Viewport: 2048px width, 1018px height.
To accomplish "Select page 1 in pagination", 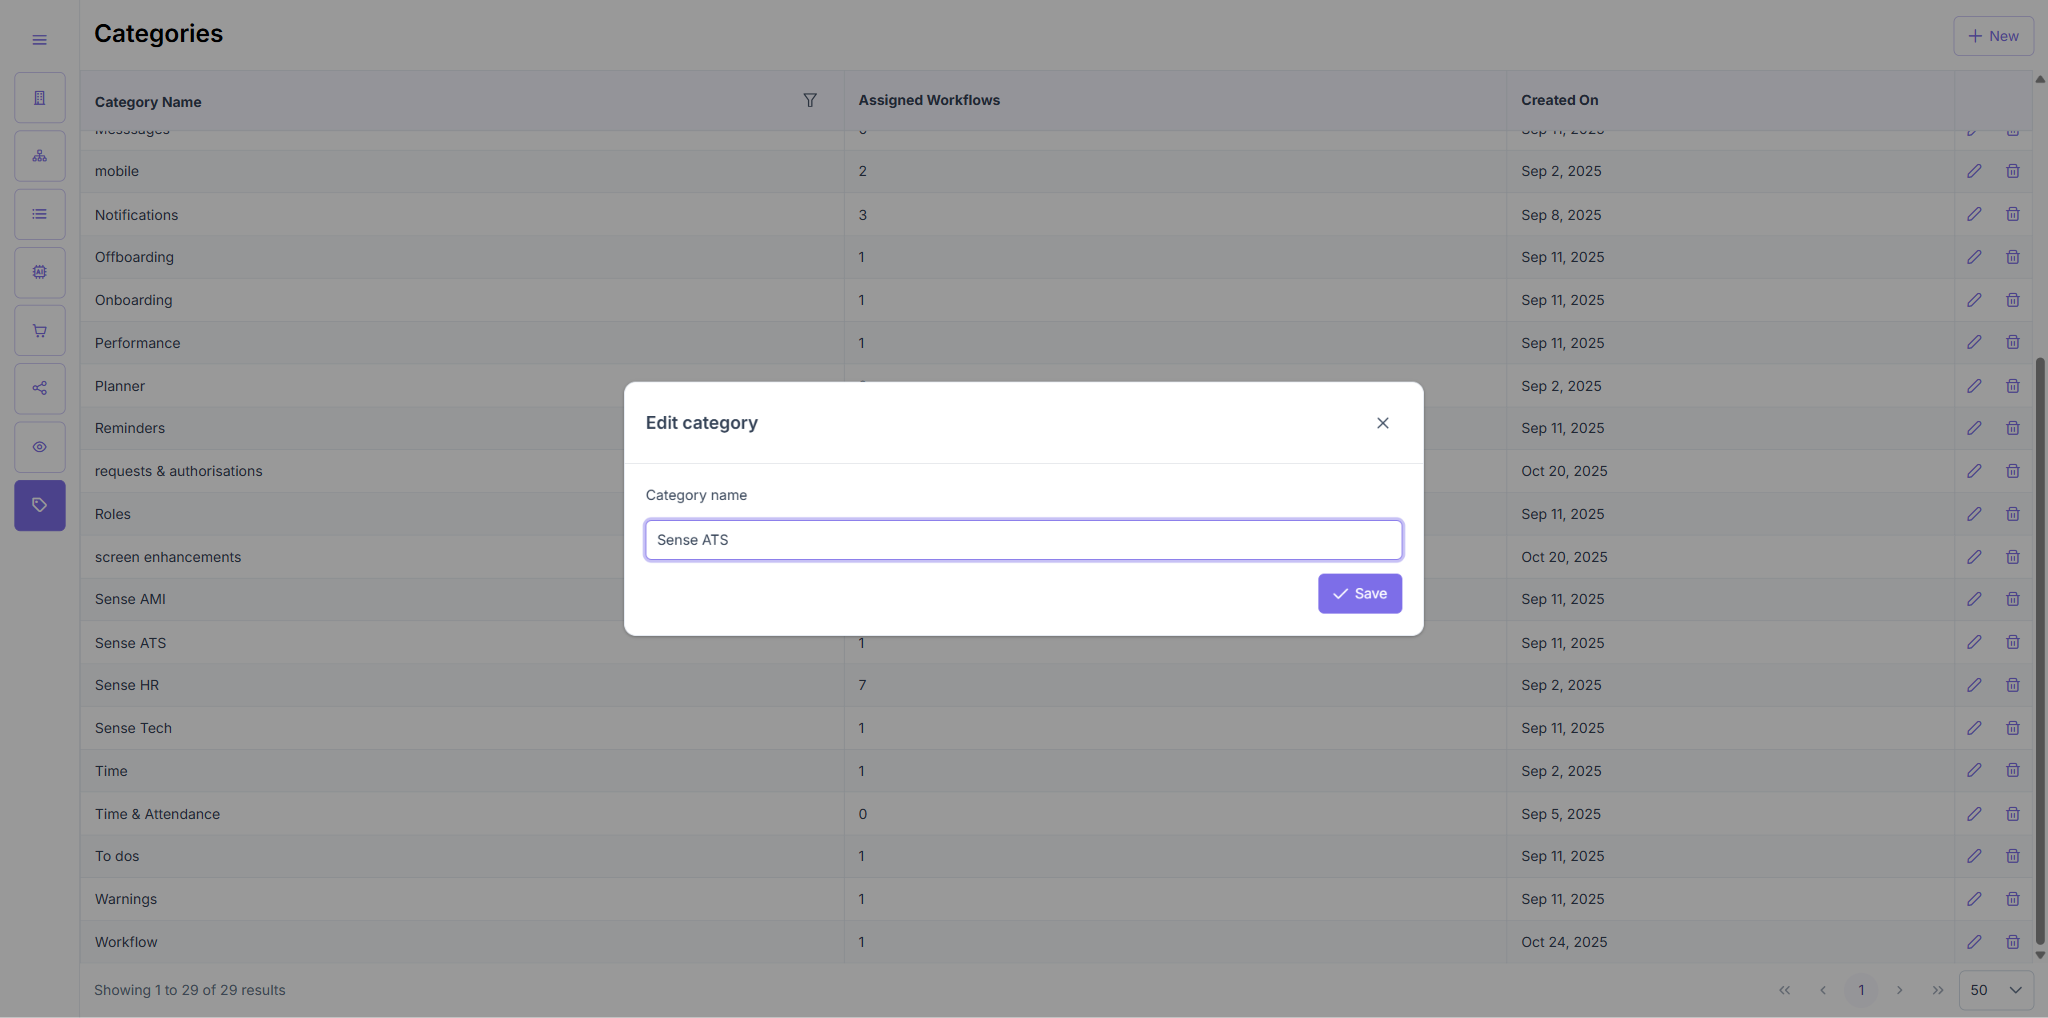I will point(1861,990).
